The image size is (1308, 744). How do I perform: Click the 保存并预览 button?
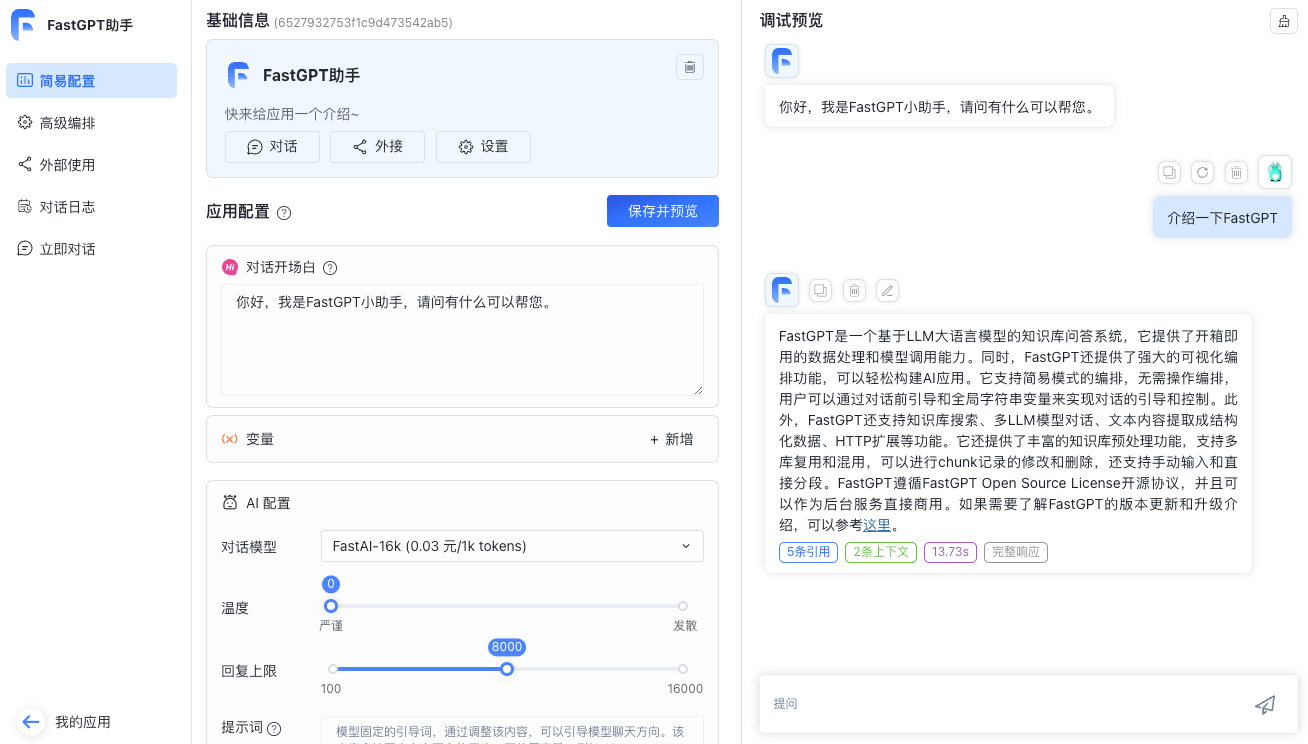662,211
